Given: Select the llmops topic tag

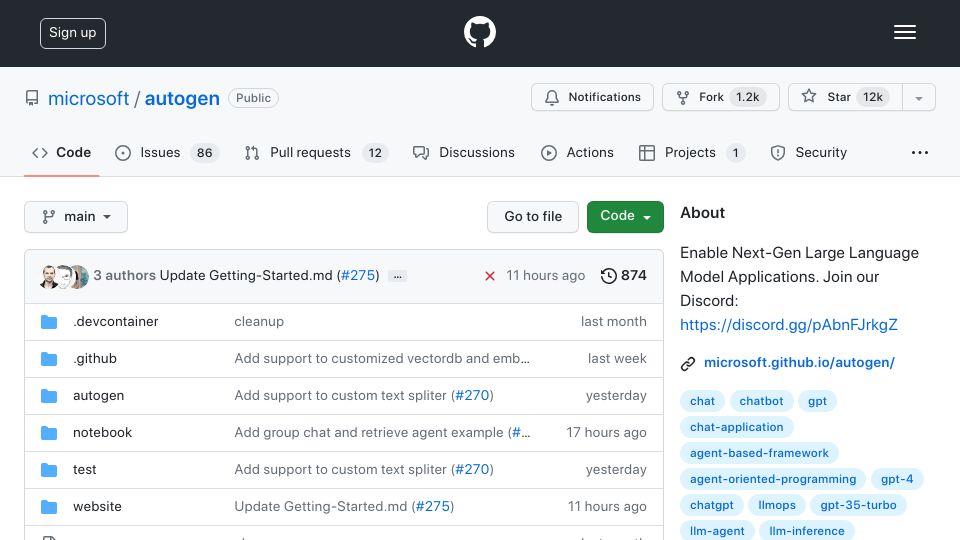Looking at the screenshot, I should [x=777, y=505].
